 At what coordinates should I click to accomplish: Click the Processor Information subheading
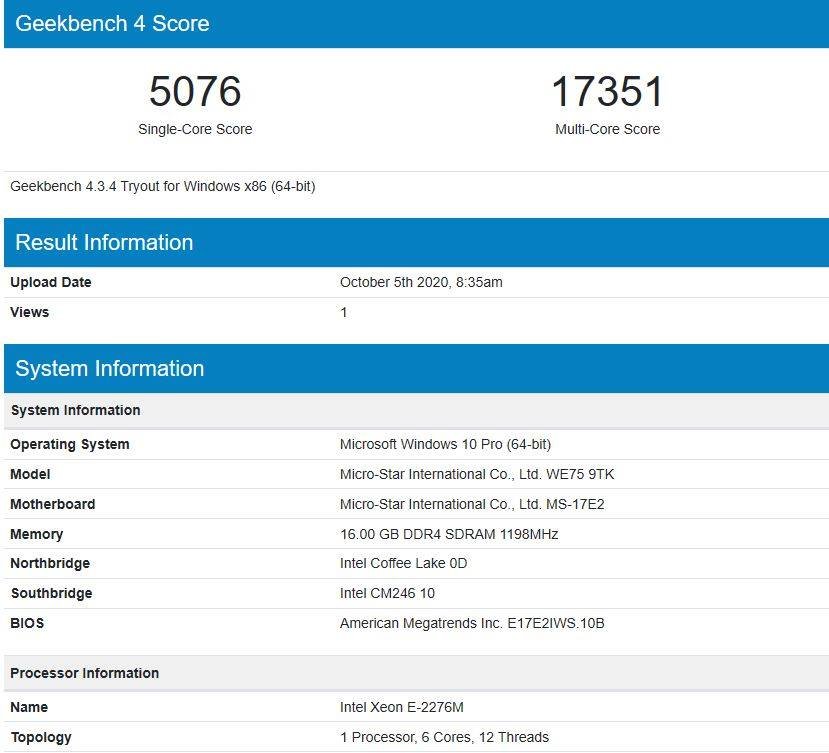coord(85,673)
